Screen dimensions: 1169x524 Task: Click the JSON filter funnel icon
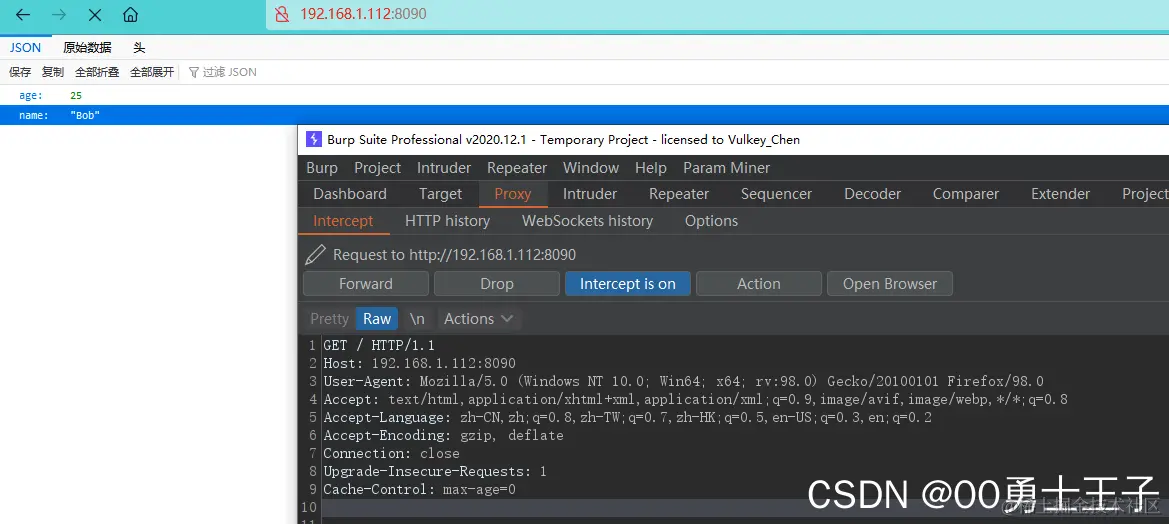point(194,72)
